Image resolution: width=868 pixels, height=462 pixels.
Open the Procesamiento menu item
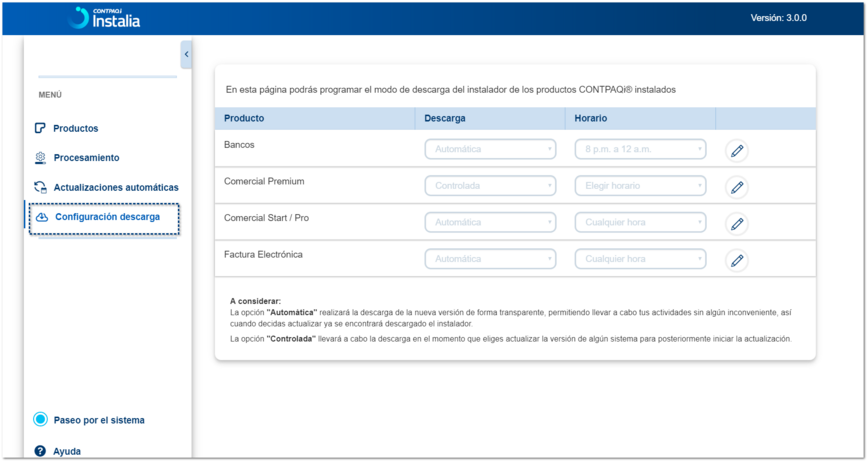86,158
